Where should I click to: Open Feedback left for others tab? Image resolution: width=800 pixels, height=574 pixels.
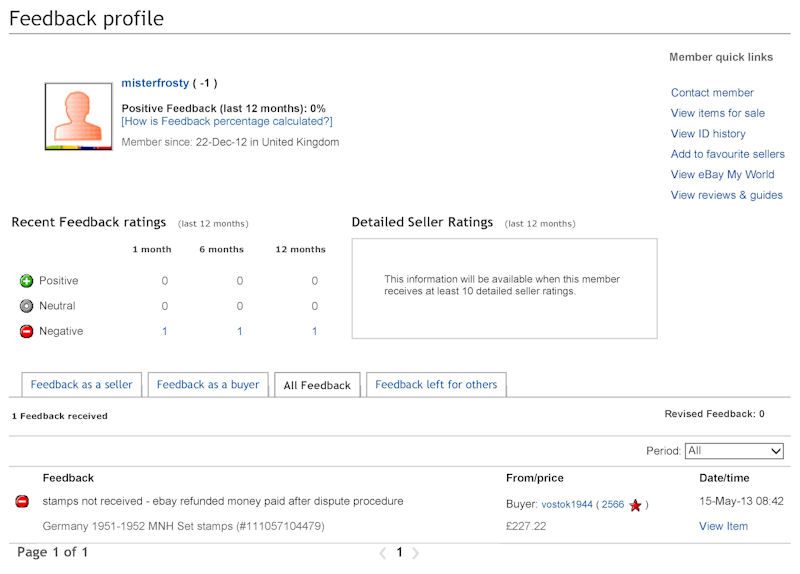[x=436, y=385]
